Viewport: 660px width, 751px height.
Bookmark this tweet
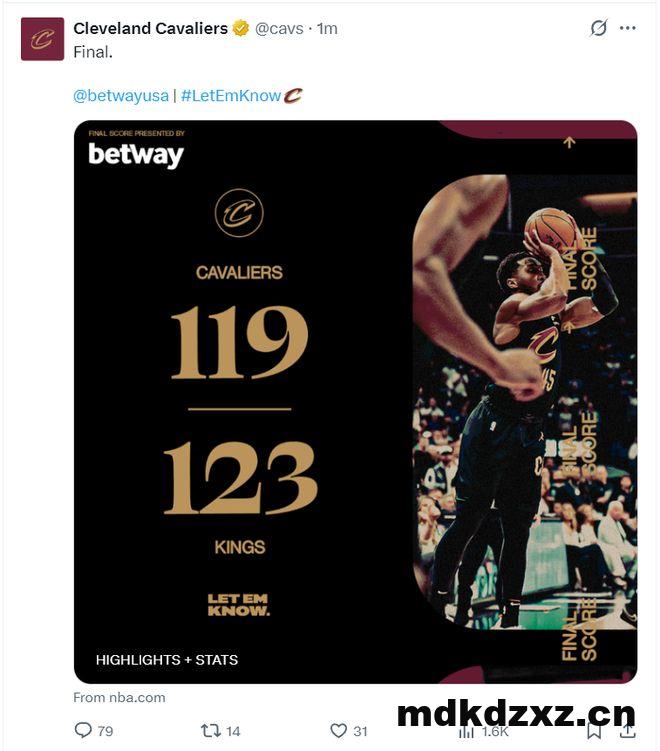[594, 731]
